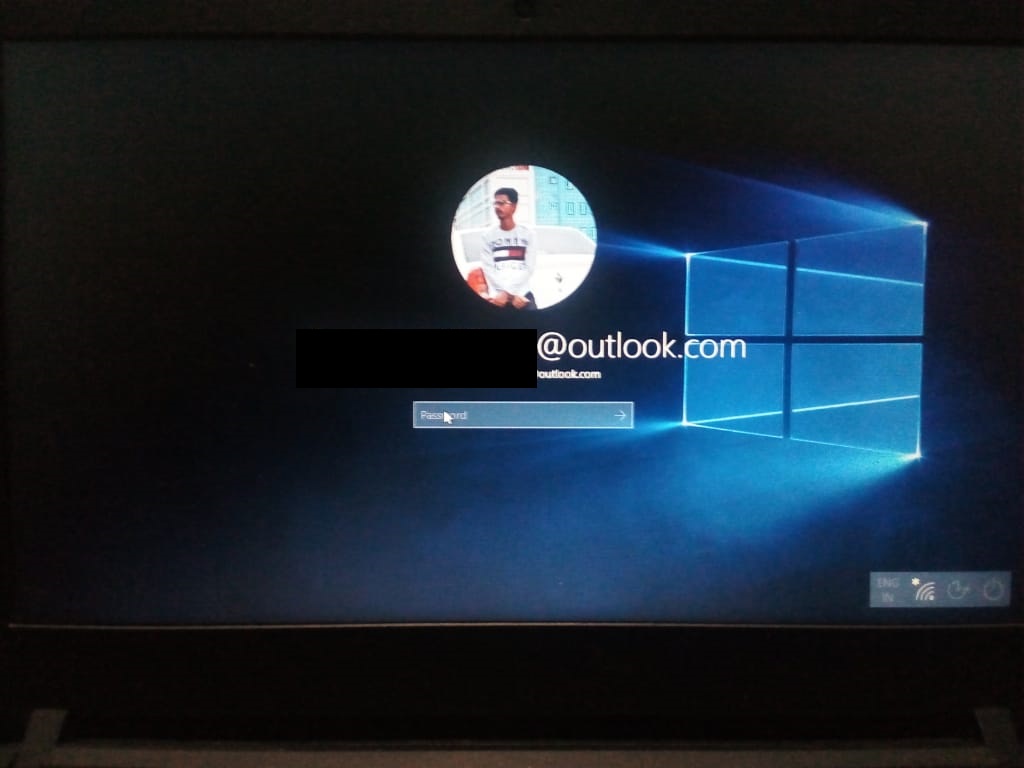
Task: Open the Wi-Fi network icon
Action: click(923, 589)
